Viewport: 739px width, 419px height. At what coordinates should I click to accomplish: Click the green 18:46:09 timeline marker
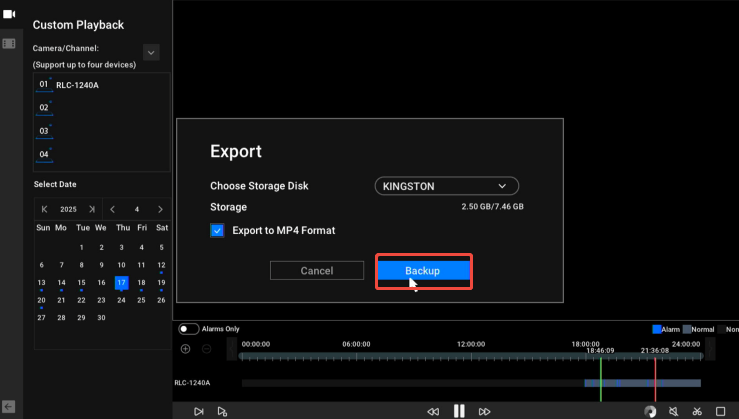tap(600, 377)
